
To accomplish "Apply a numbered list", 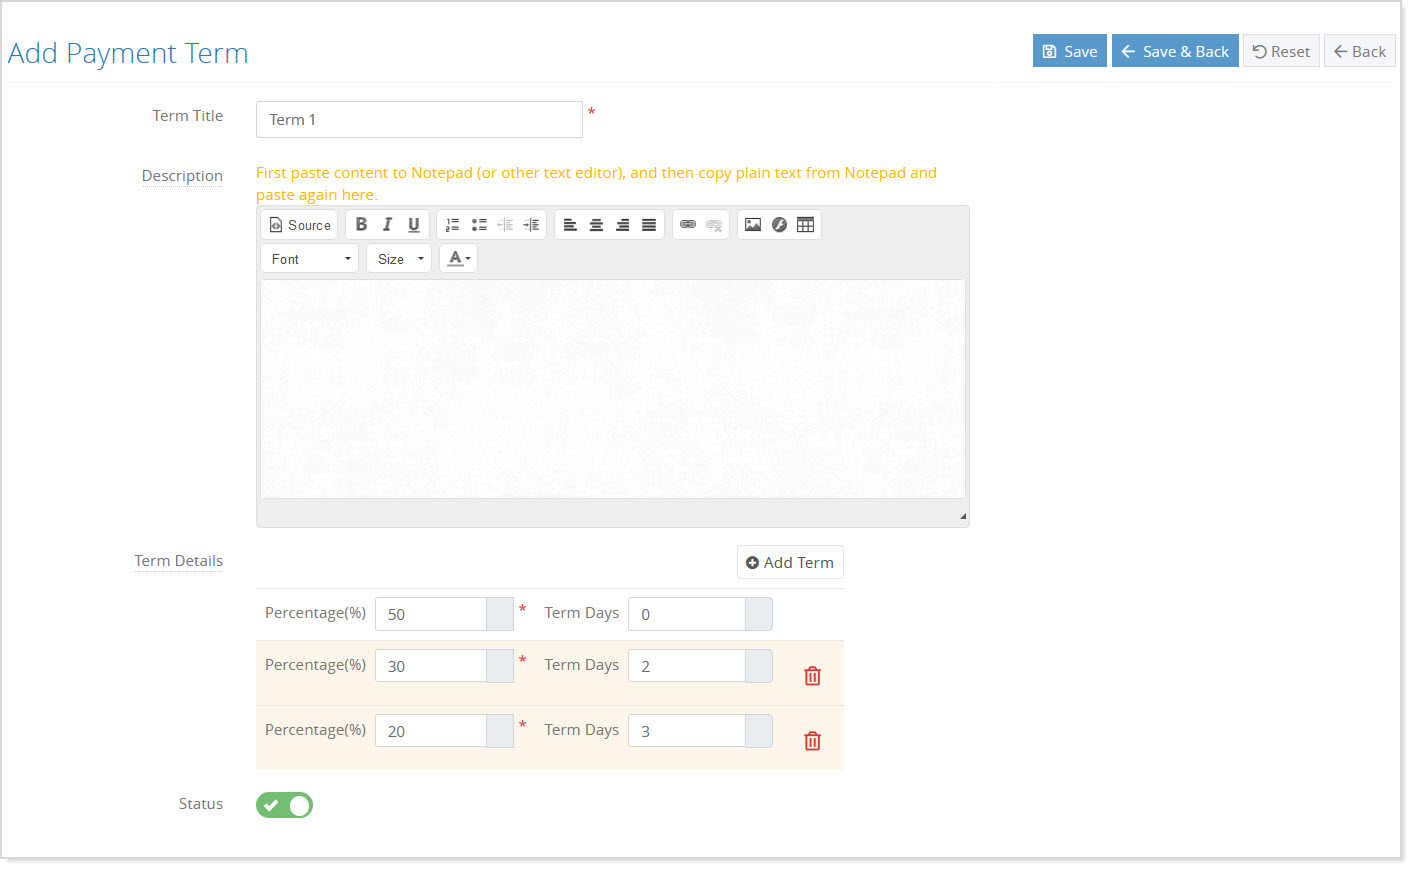I will (x=452, y=224).
